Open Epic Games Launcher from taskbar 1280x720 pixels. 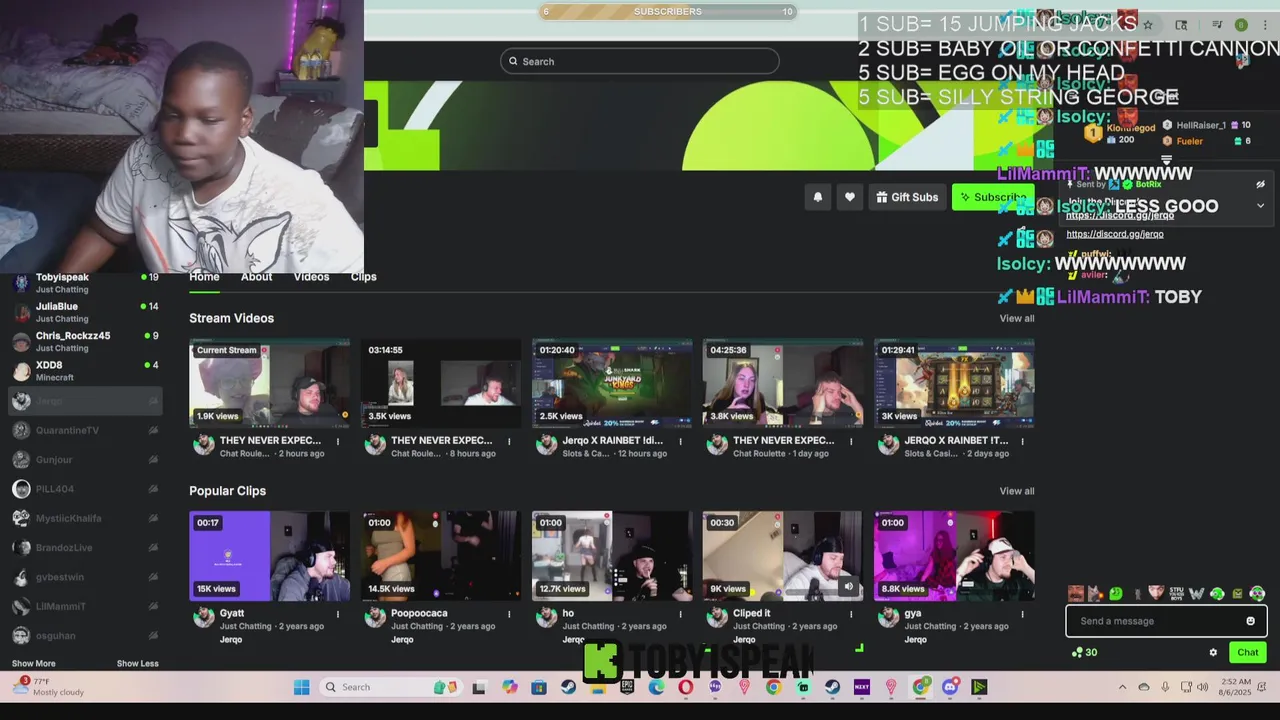pos(627,687)
